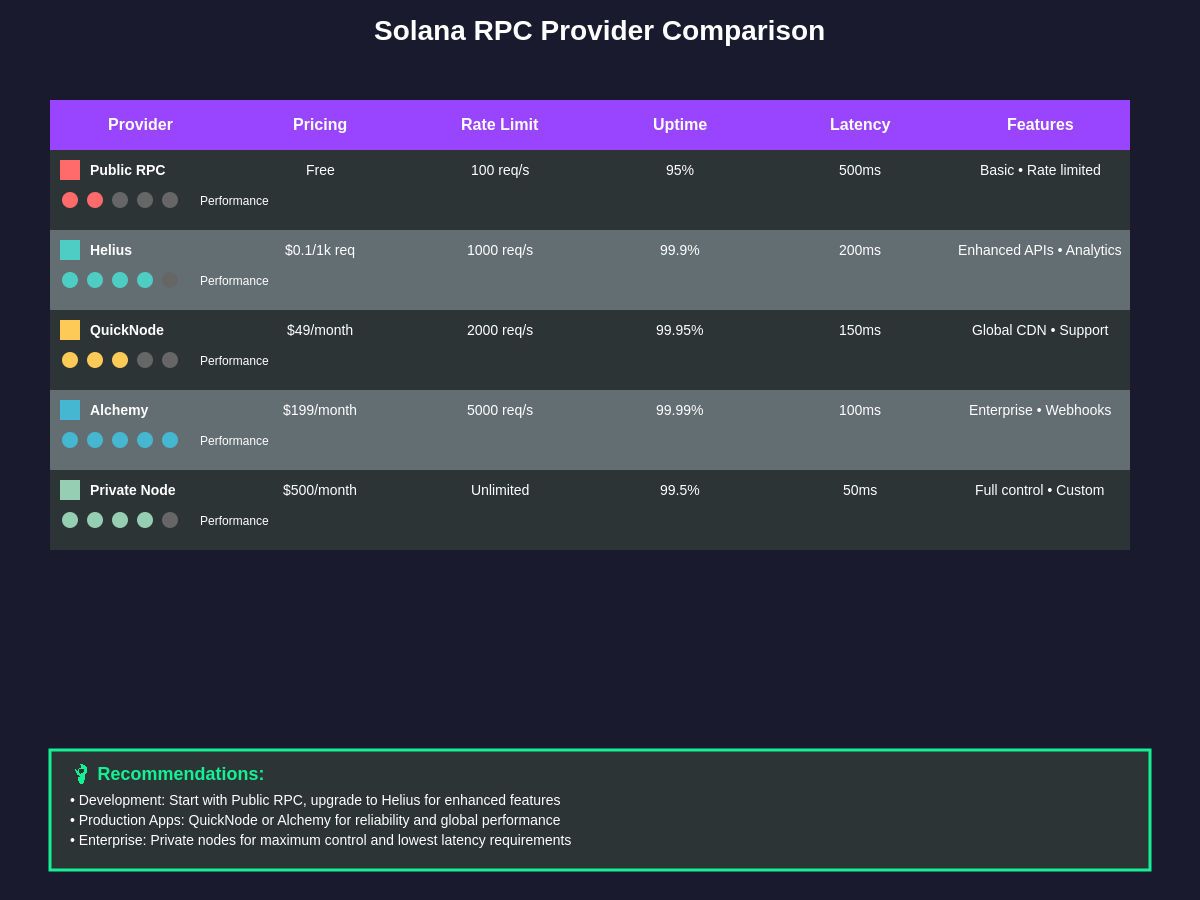Click the $0.1/1k req pricing cell
Screen dimensions: 1200x900
320,250
